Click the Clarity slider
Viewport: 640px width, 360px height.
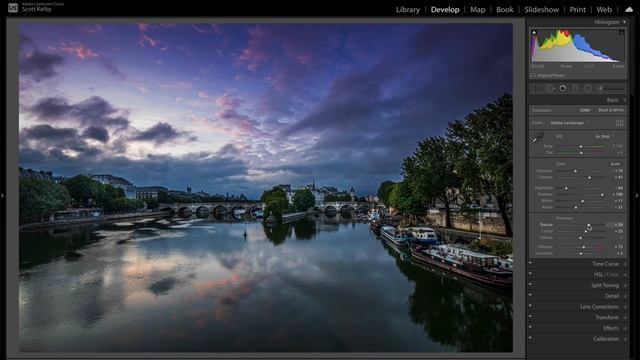581,231
